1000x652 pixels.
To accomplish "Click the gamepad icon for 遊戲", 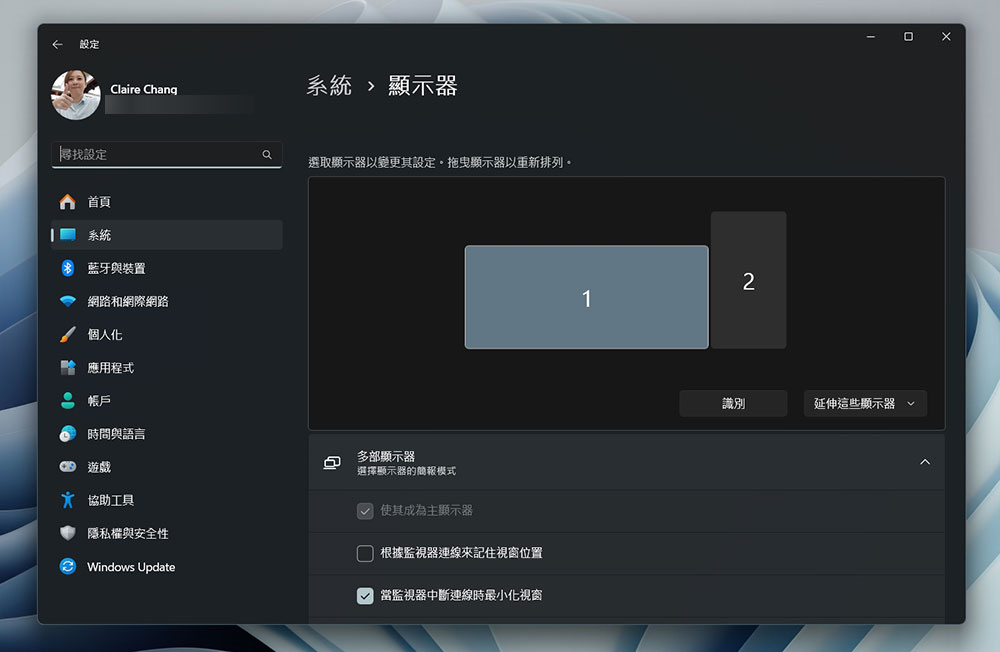I will [68, 467].
